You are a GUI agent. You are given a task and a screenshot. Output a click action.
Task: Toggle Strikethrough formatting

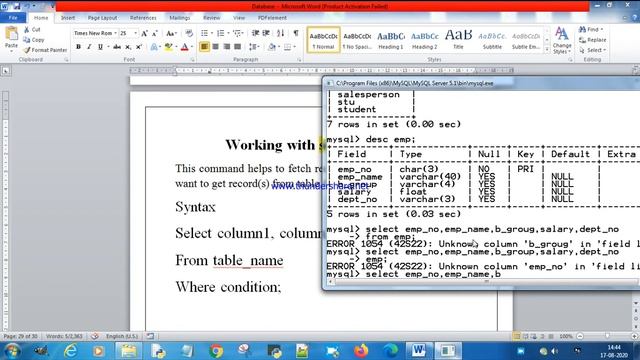[117, 47]
